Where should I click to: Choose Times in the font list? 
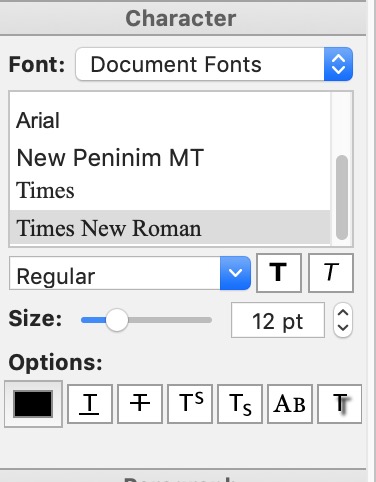tap(170, 191)
